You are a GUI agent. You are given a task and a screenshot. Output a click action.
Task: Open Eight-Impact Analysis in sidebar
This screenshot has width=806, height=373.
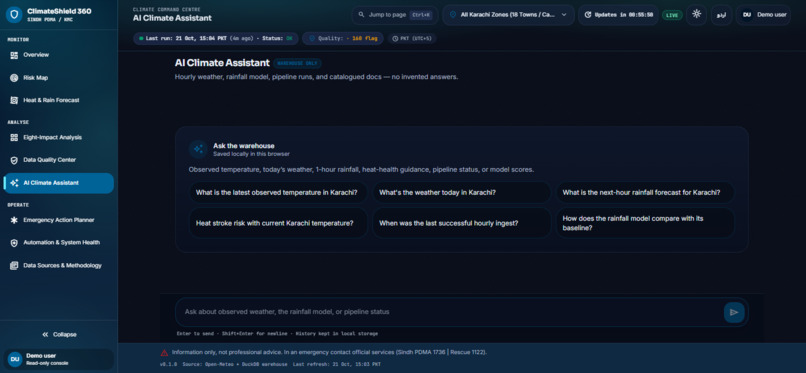click(59, 137)
